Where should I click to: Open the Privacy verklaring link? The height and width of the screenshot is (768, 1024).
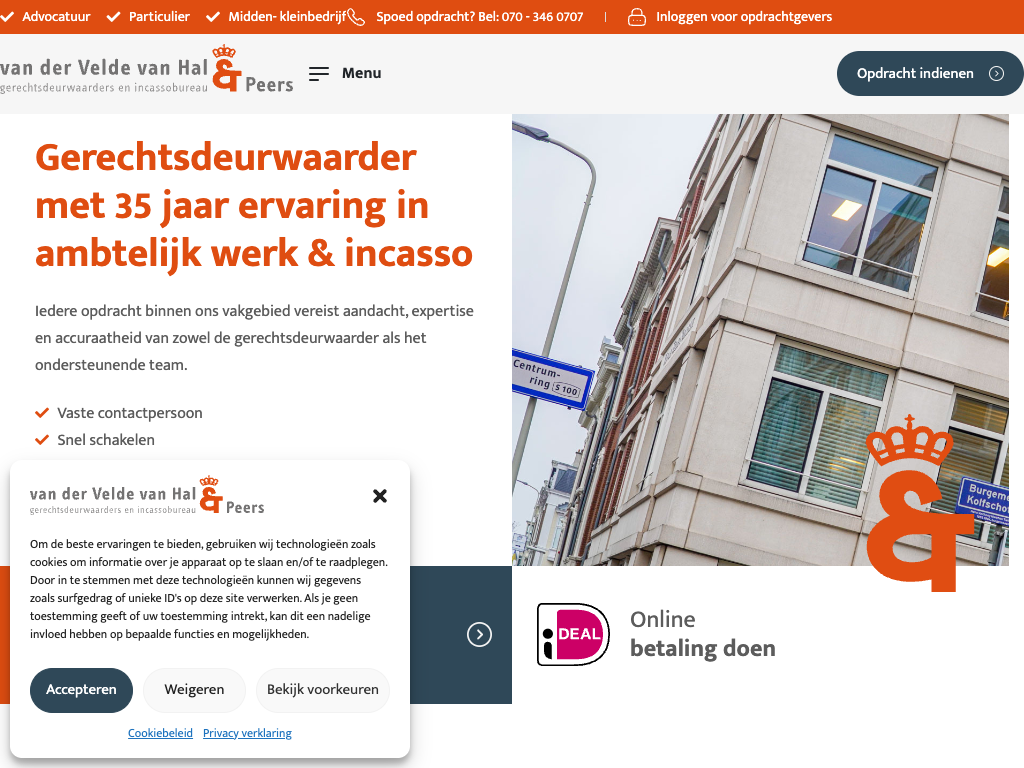(247, 733)
